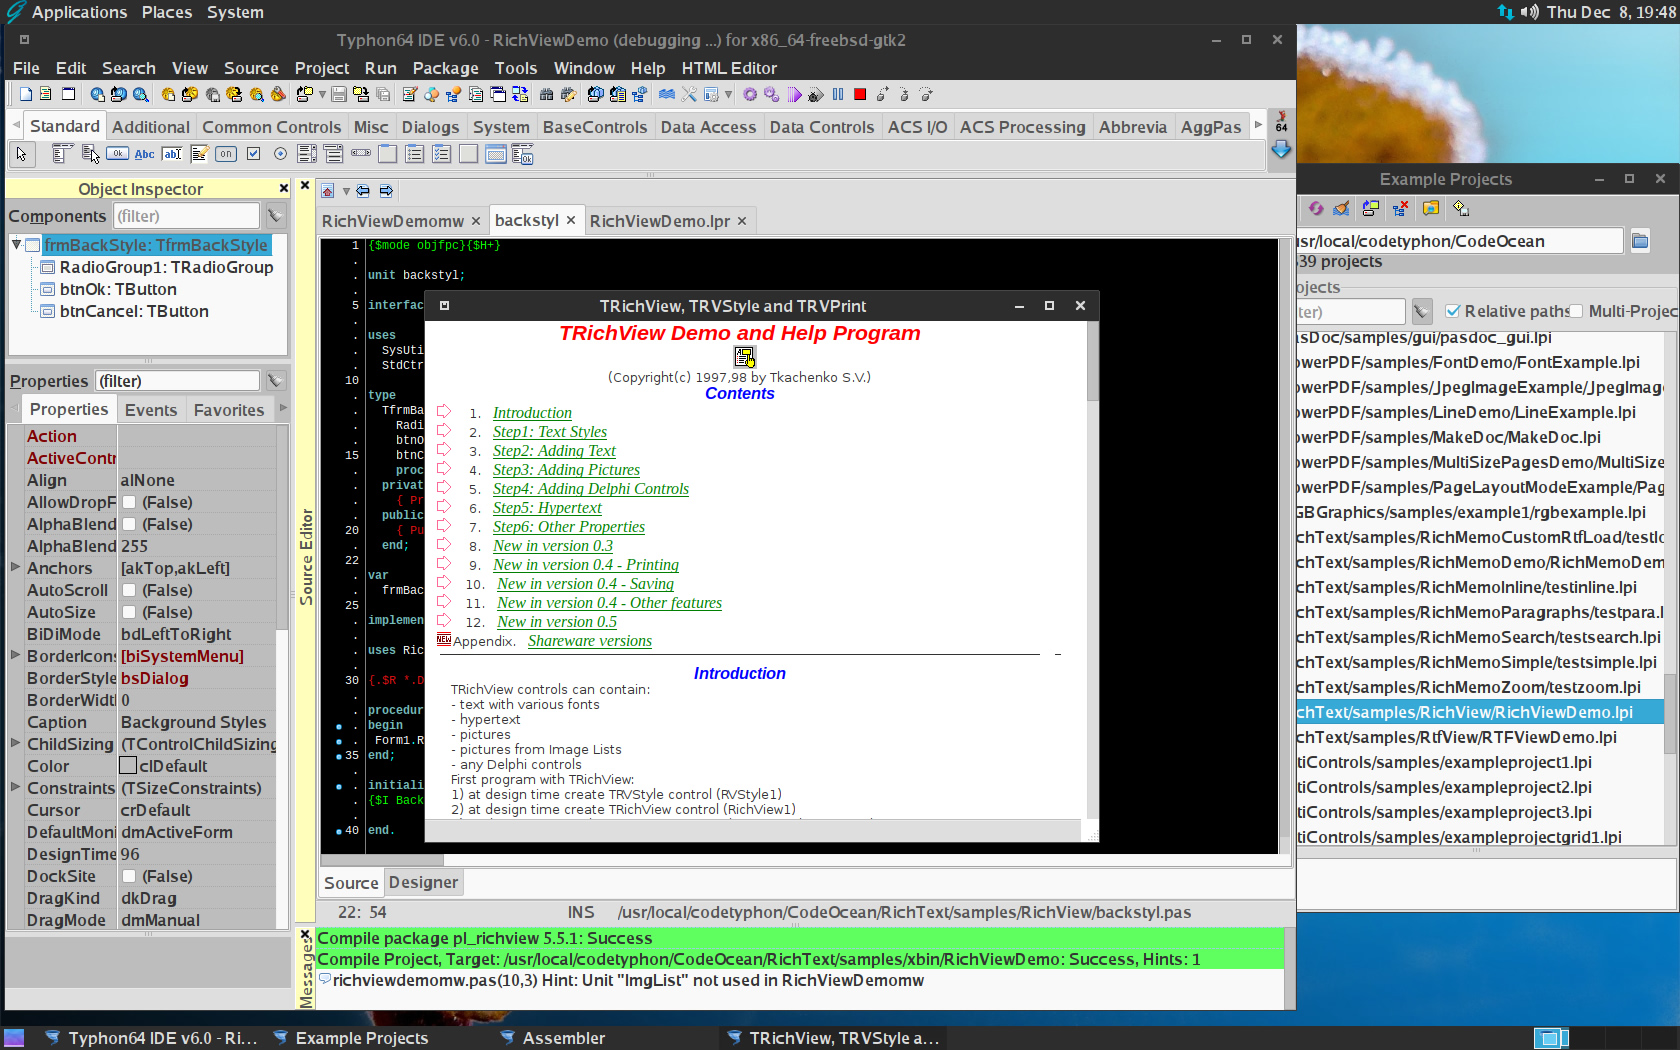Toggle the DockSite property checkbox
The height and width of the screenshot is (1050, 1680).
[129, 876]
